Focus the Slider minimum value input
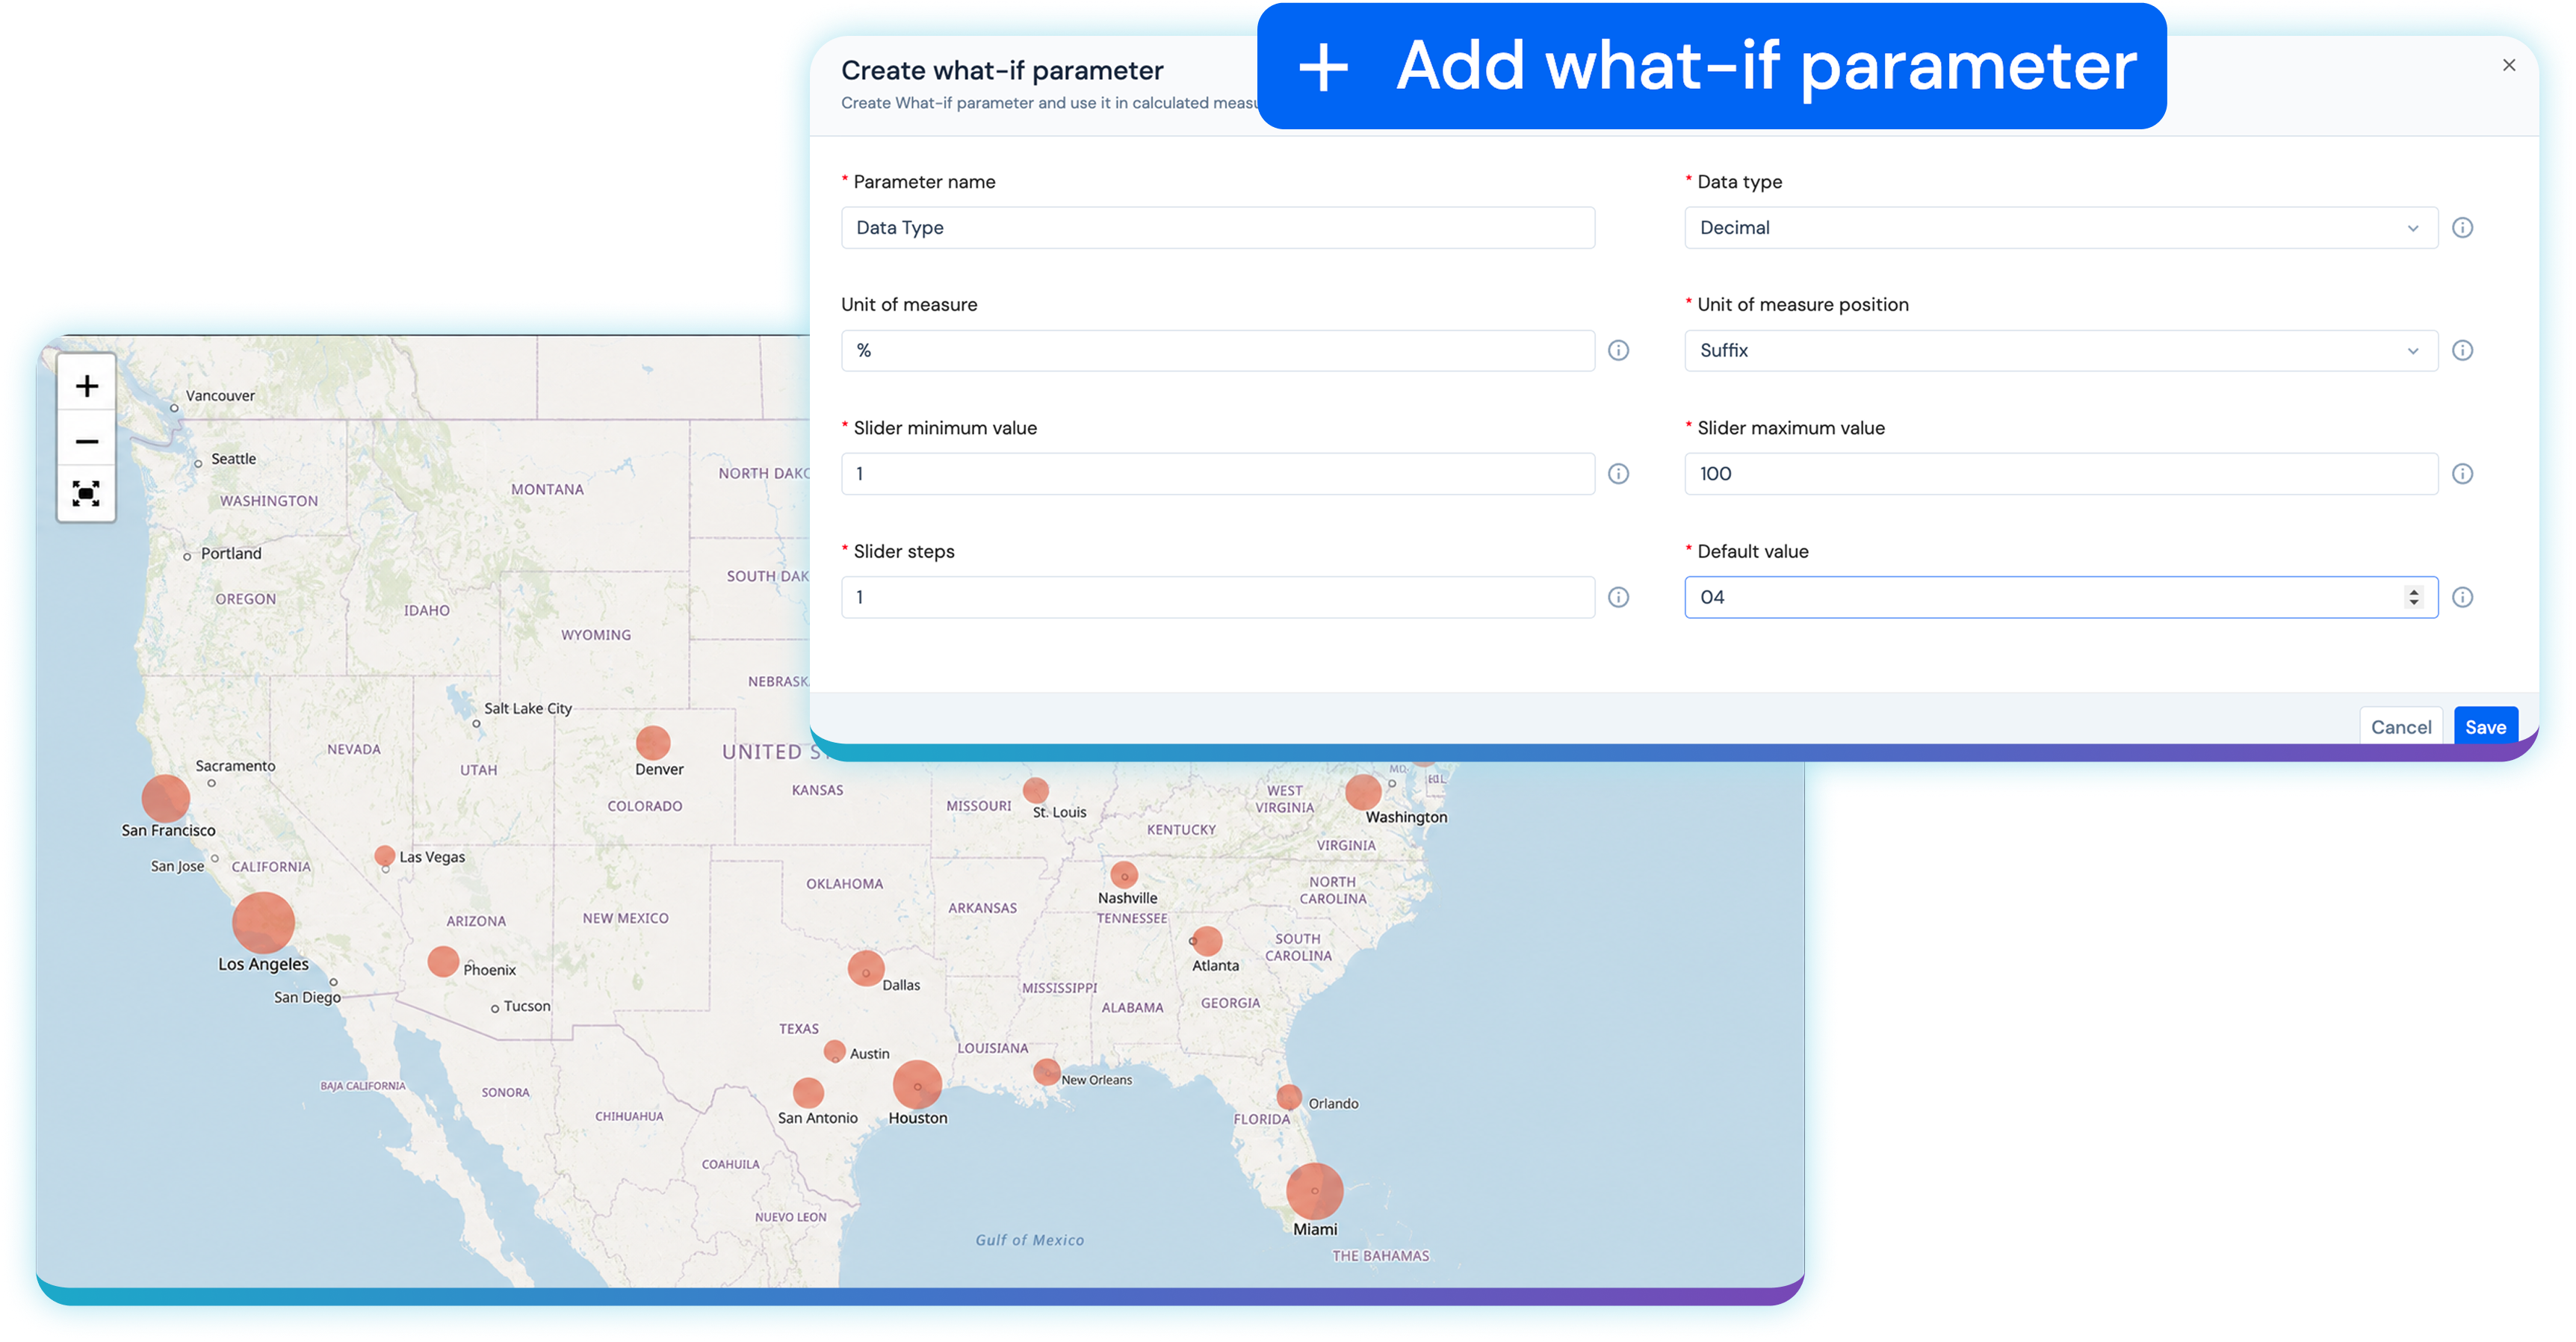Screen dimensions: 2576x1342 (x=1218, y=474)
